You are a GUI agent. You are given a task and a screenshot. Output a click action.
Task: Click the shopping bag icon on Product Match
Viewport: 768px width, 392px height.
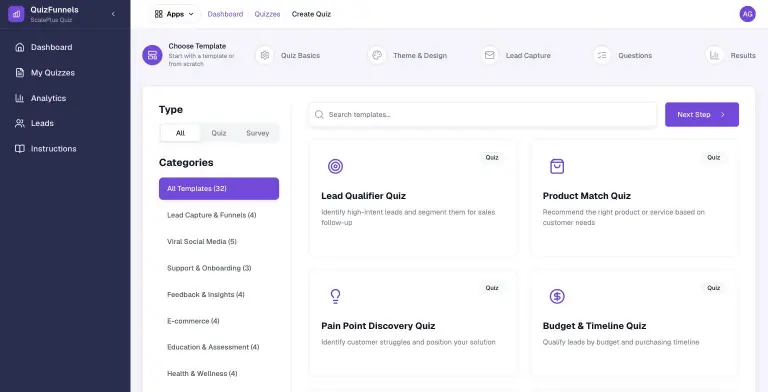[557, 167]
